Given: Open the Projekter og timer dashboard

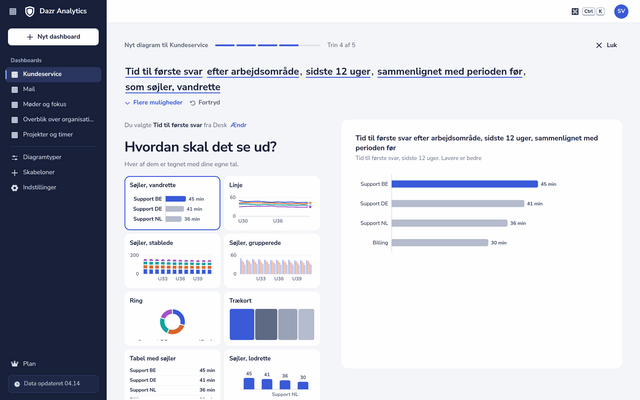Looking at the screenshot, I should pos(53,135).
